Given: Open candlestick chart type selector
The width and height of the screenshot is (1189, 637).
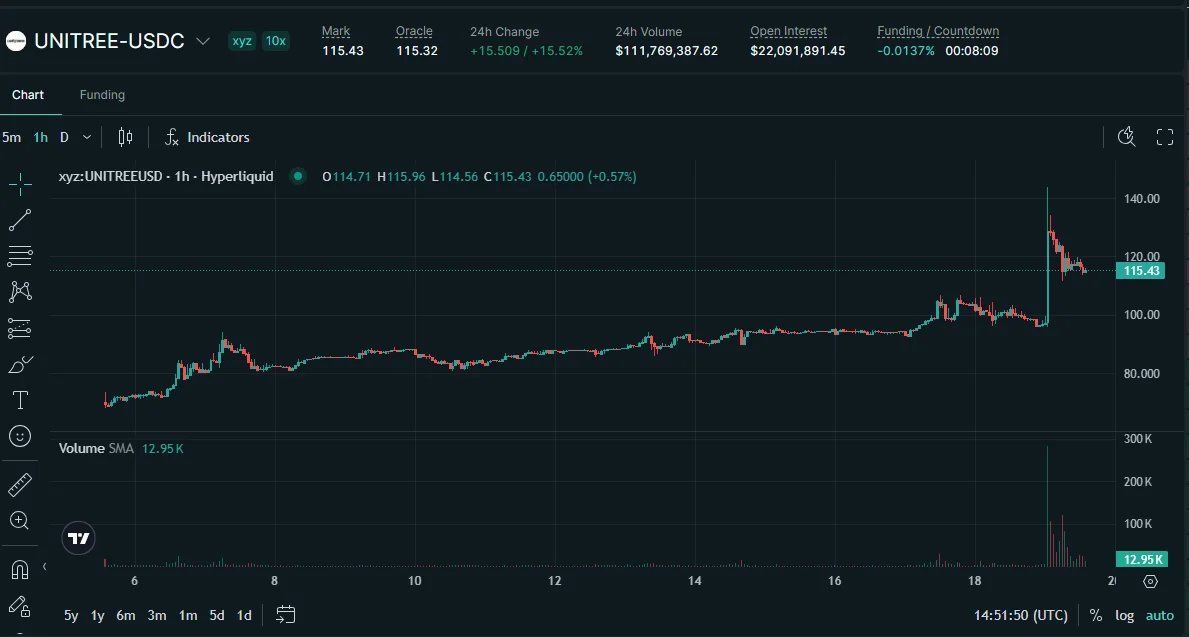Looking at the screenshot, I should pos(125,137).
